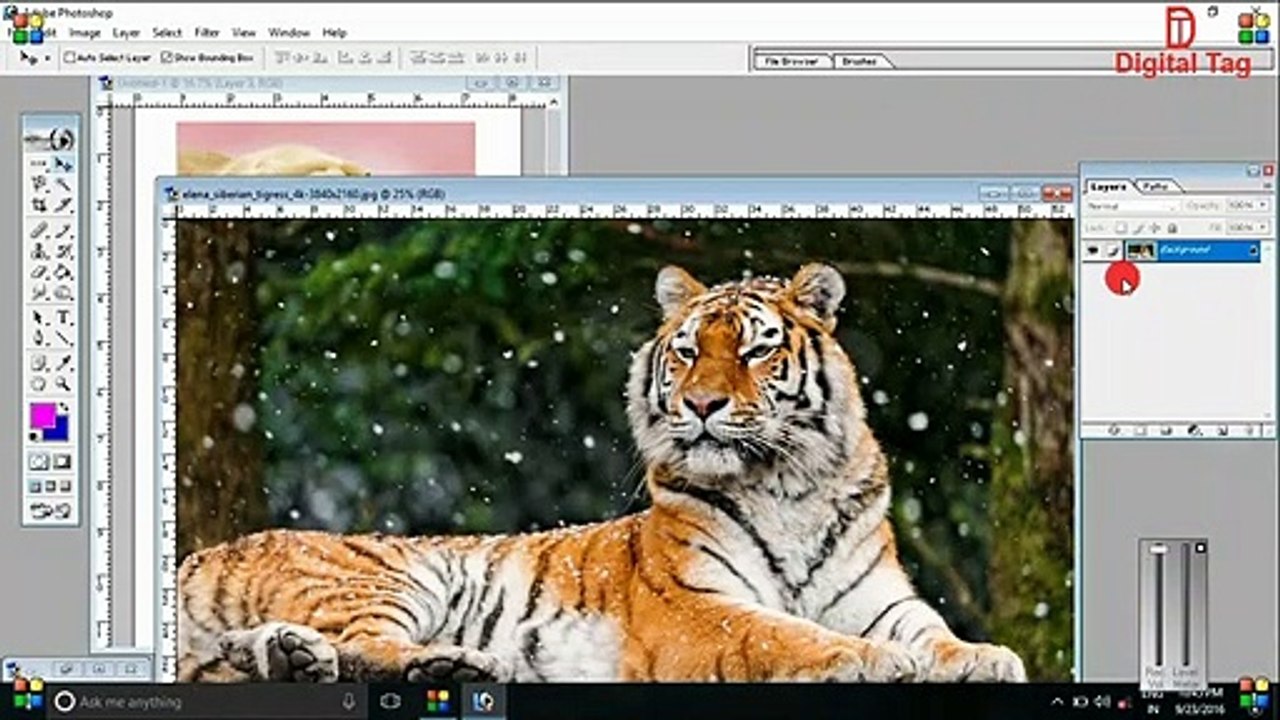The width and height of the screenshot is (1280, 720).
Task: Open the Help menu
Action: point(334,33)
